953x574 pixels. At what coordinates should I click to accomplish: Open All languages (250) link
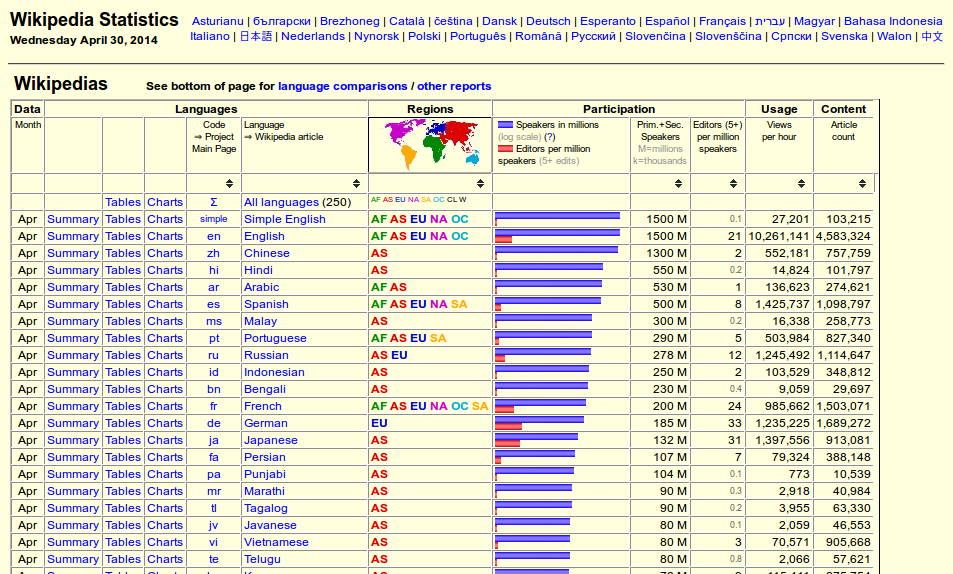coord(281,202)
